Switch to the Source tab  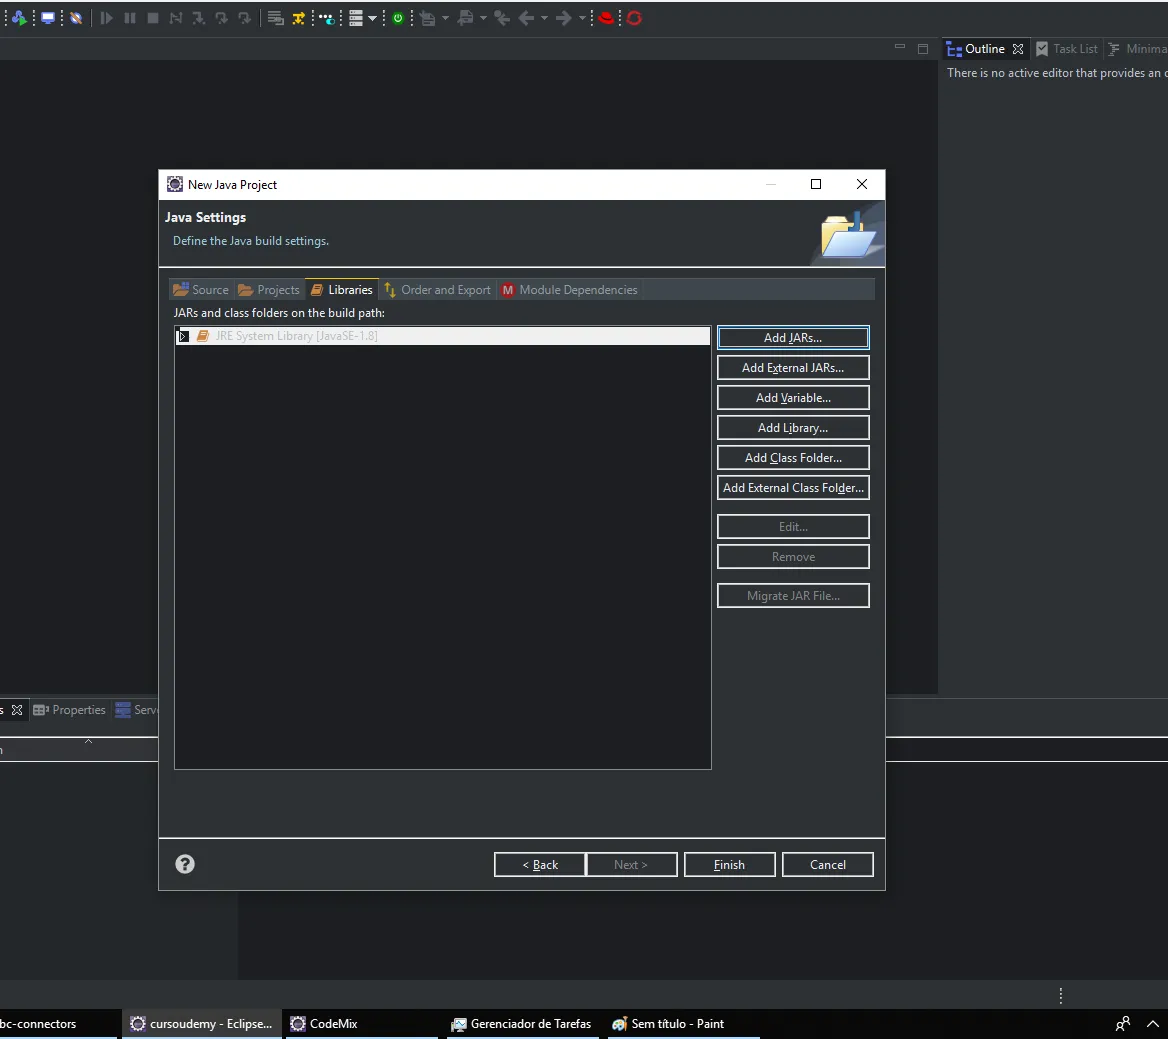201,290
